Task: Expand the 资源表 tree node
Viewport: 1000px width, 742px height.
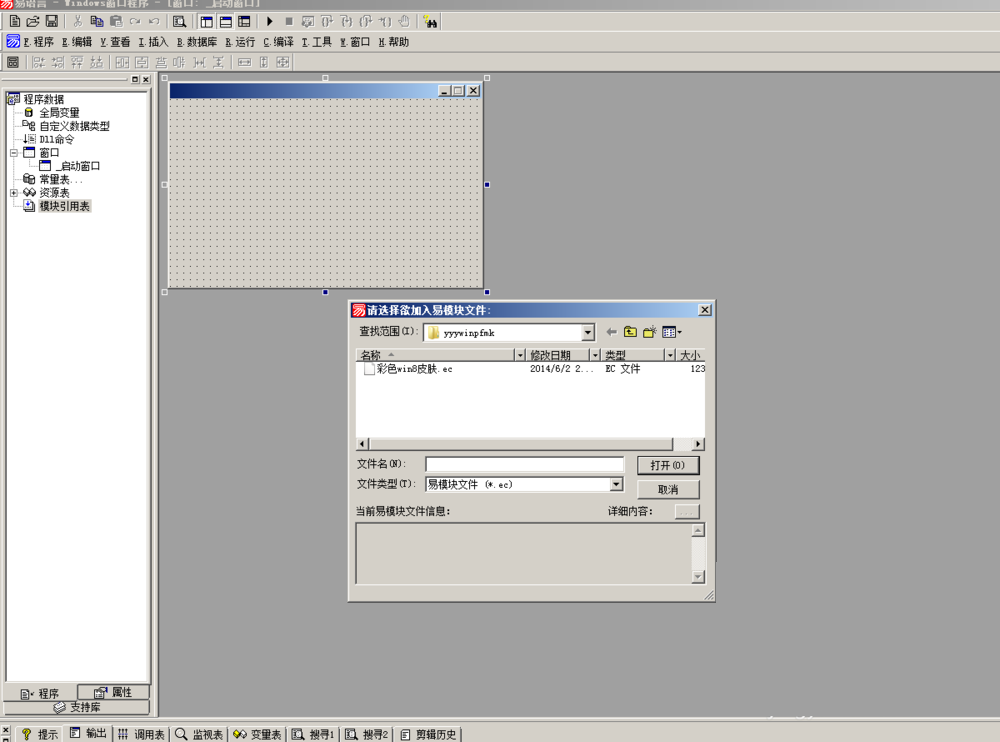Action: pyautogui.click(x=14, y=193)
